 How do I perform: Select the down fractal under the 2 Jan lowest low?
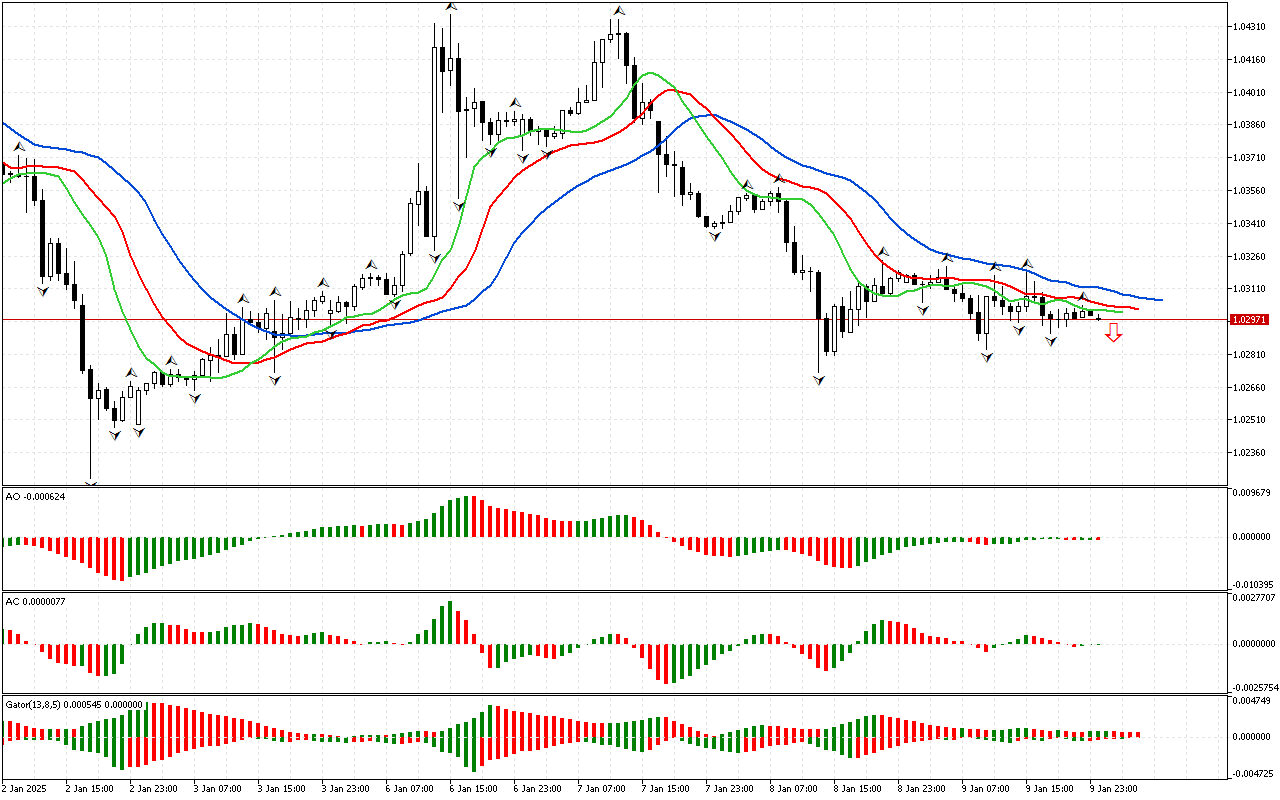[x=91, y=484]
